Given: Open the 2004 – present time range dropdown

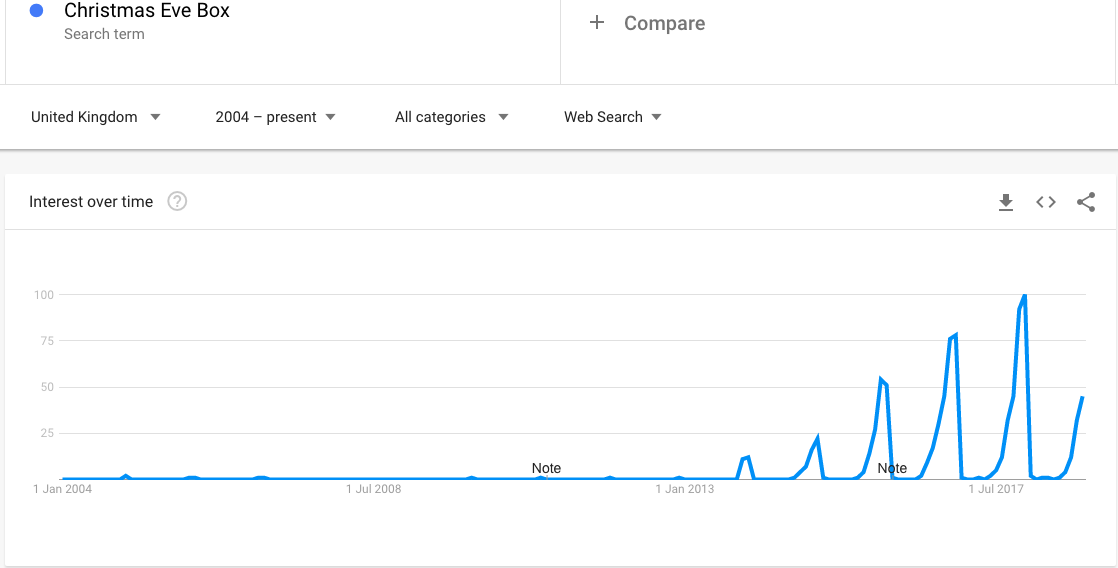Looking at the screenshot, I should tap(275, 117).
